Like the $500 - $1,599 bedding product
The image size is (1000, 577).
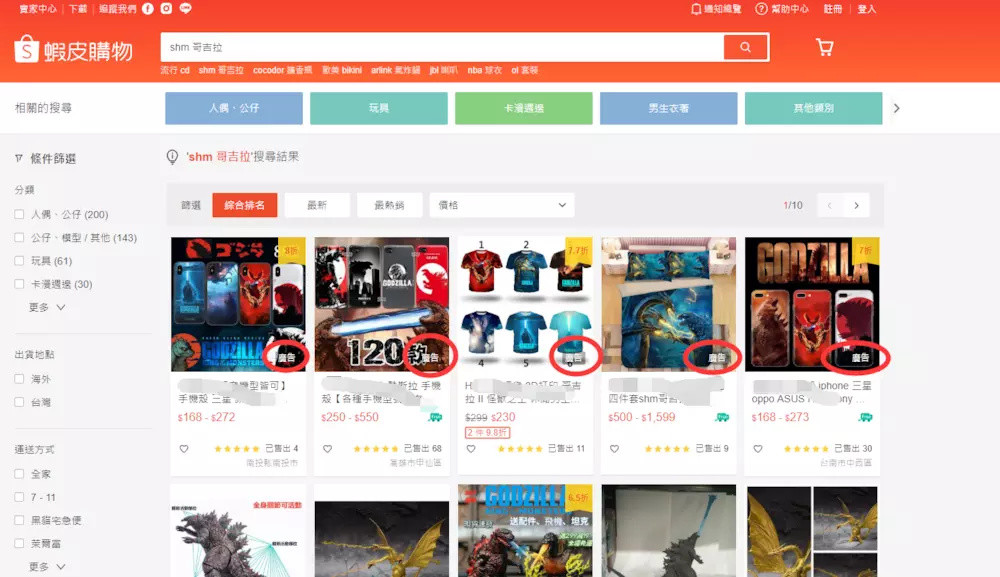pyautogui.click(x=614, y=449)
